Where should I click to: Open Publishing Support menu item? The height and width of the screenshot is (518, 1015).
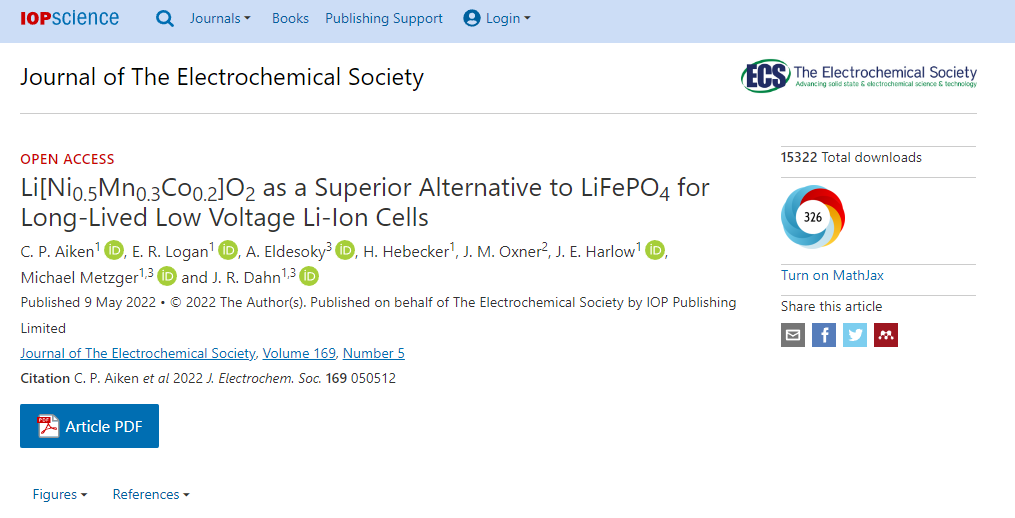(x=384, y=18)
